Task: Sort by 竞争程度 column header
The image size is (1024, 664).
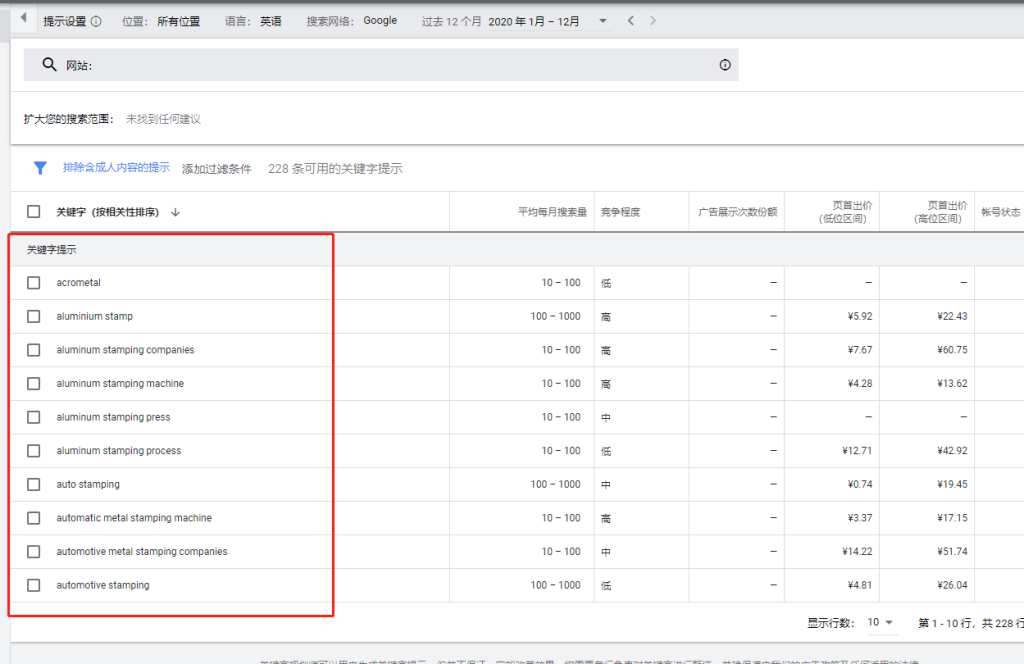Action: tap(620, 212)
